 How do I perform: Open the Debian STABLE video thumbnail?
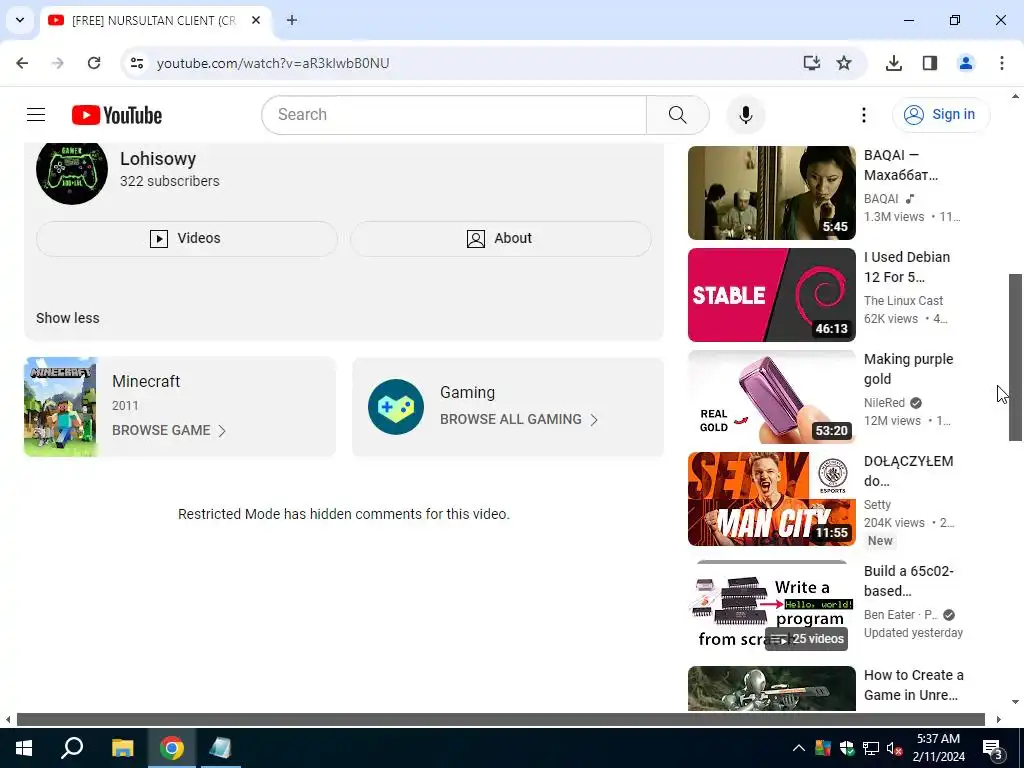[x=771, y=295]
